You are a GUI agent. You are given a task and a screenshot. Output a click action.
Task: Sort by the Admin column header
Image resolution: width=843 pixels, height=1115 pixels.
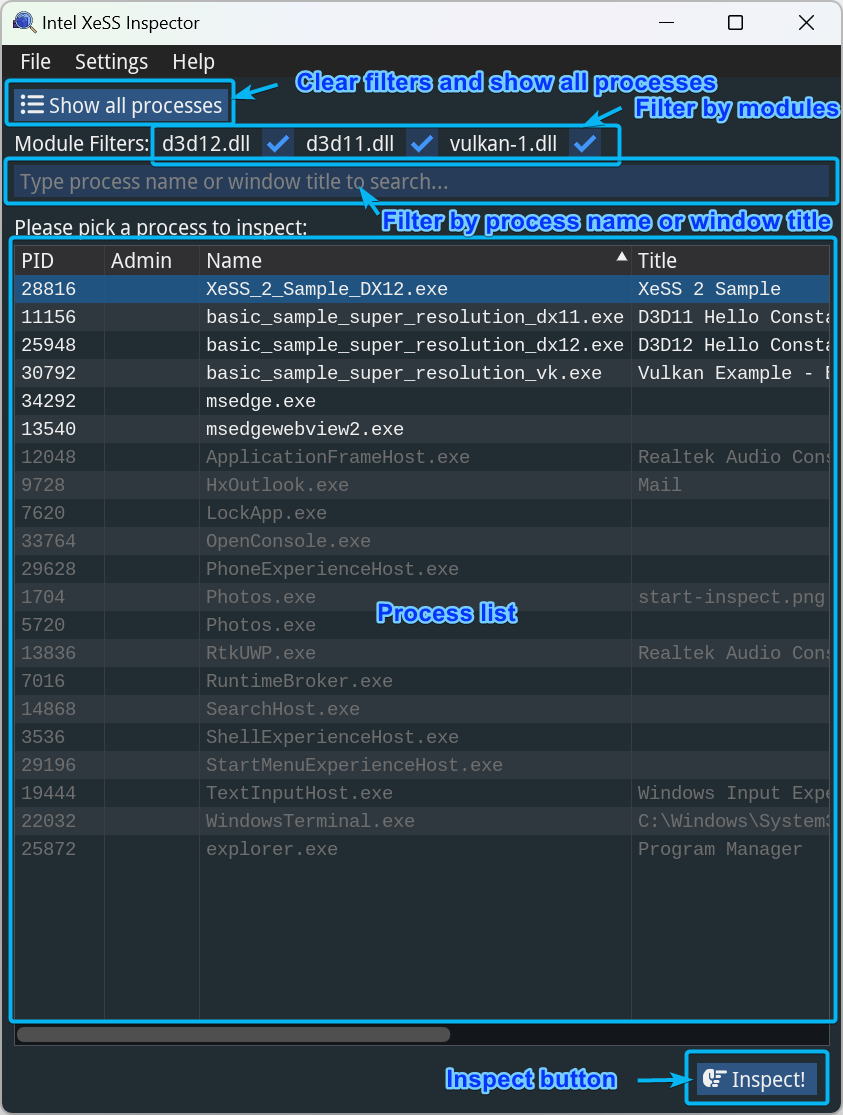tap(142, 260)
